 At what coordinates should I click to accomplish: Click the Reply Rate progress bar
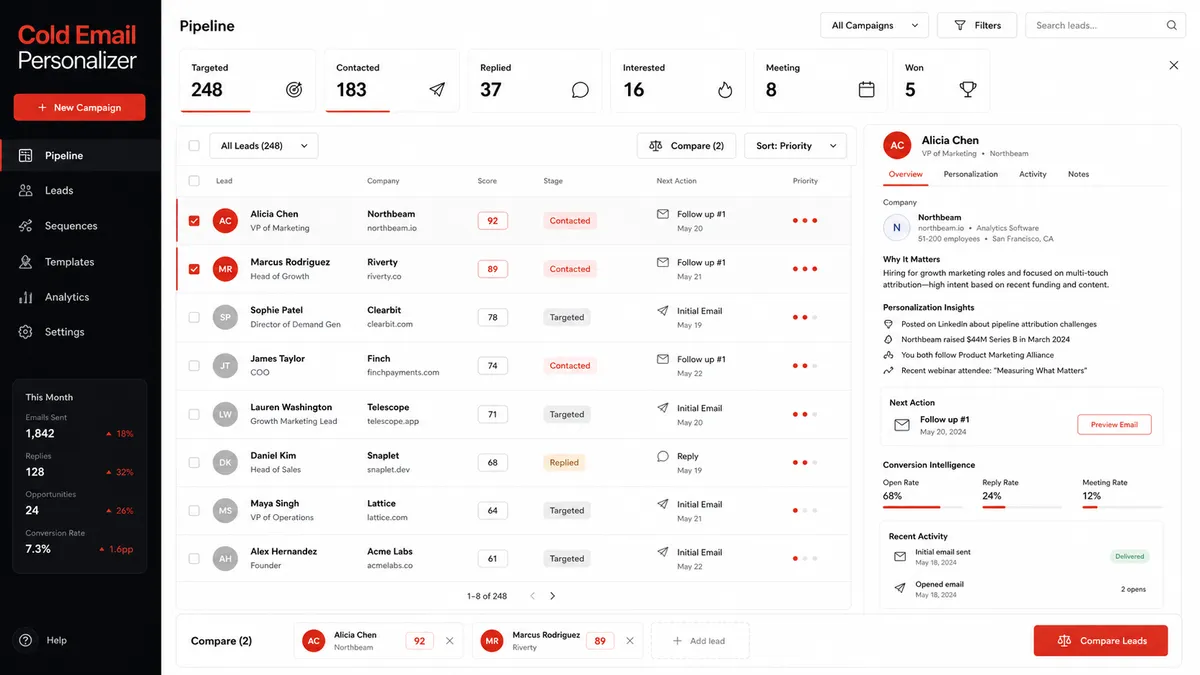click(x=1023, y=507)
